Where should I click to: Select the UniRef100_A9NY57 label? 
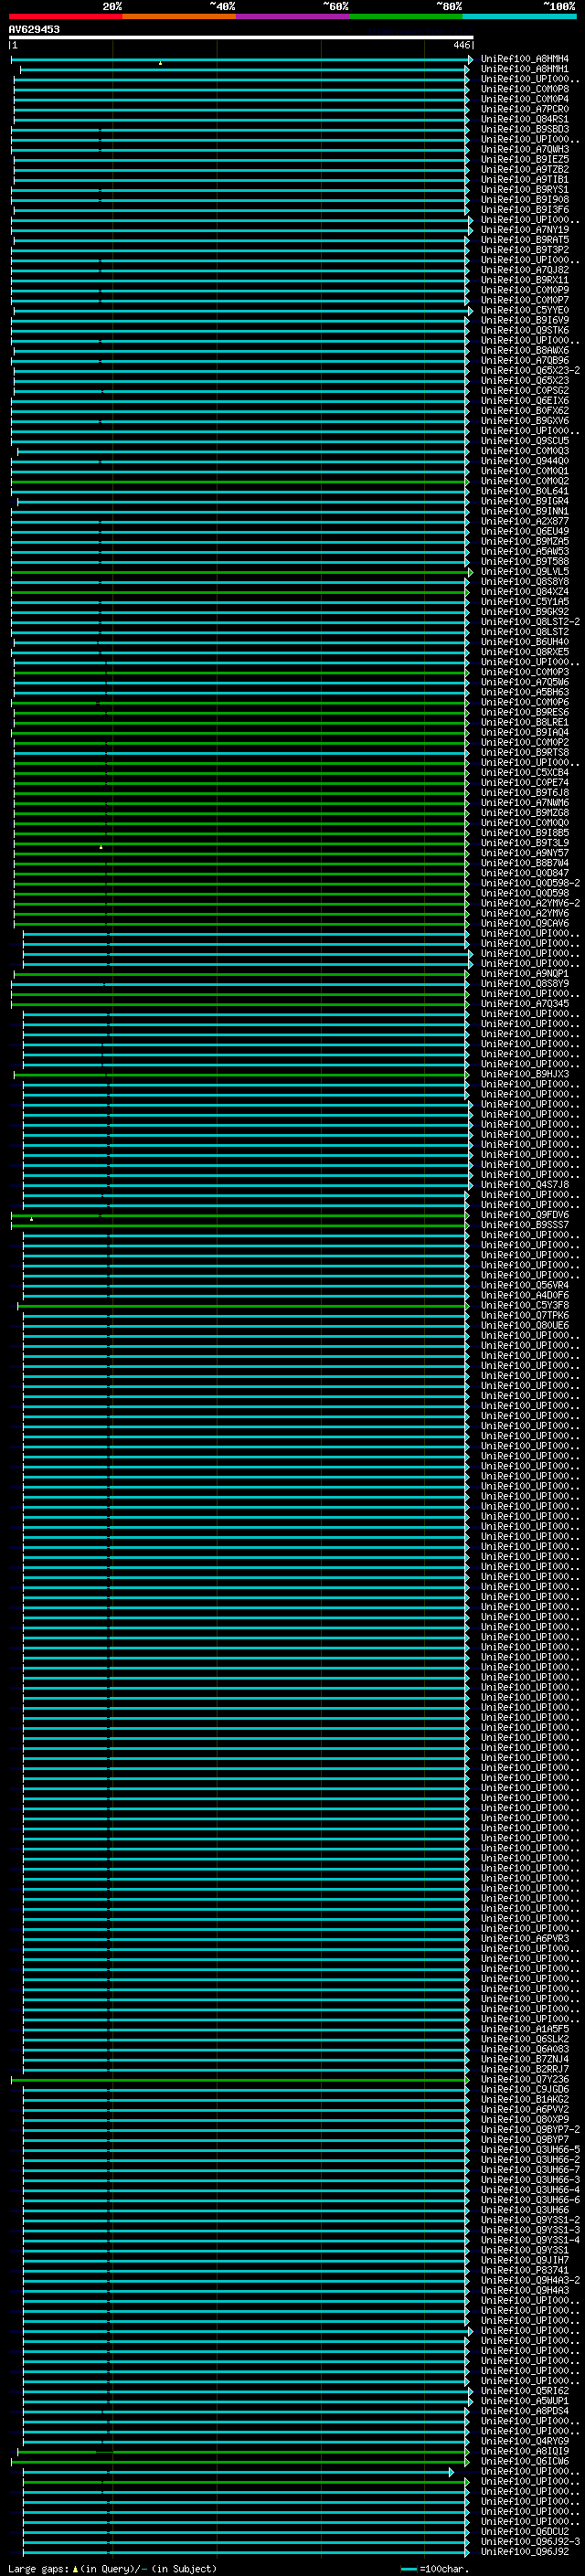point(525,853)
